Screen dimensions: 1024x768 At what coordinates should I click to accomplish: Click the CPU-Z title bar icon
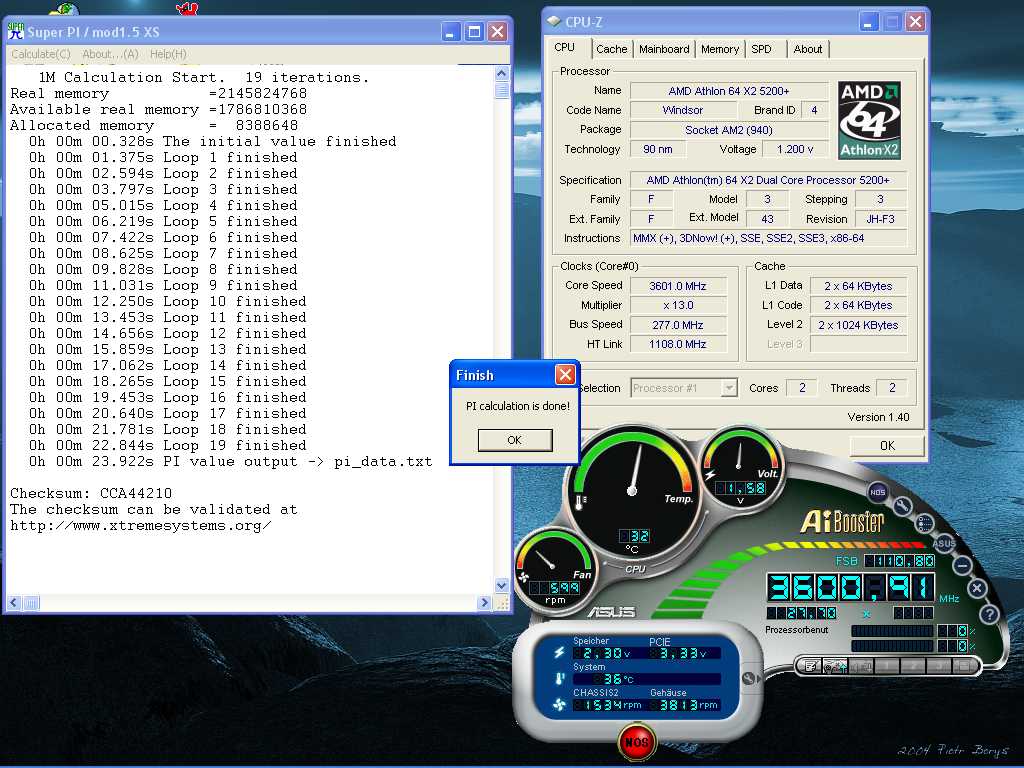[x=554, y=22]
